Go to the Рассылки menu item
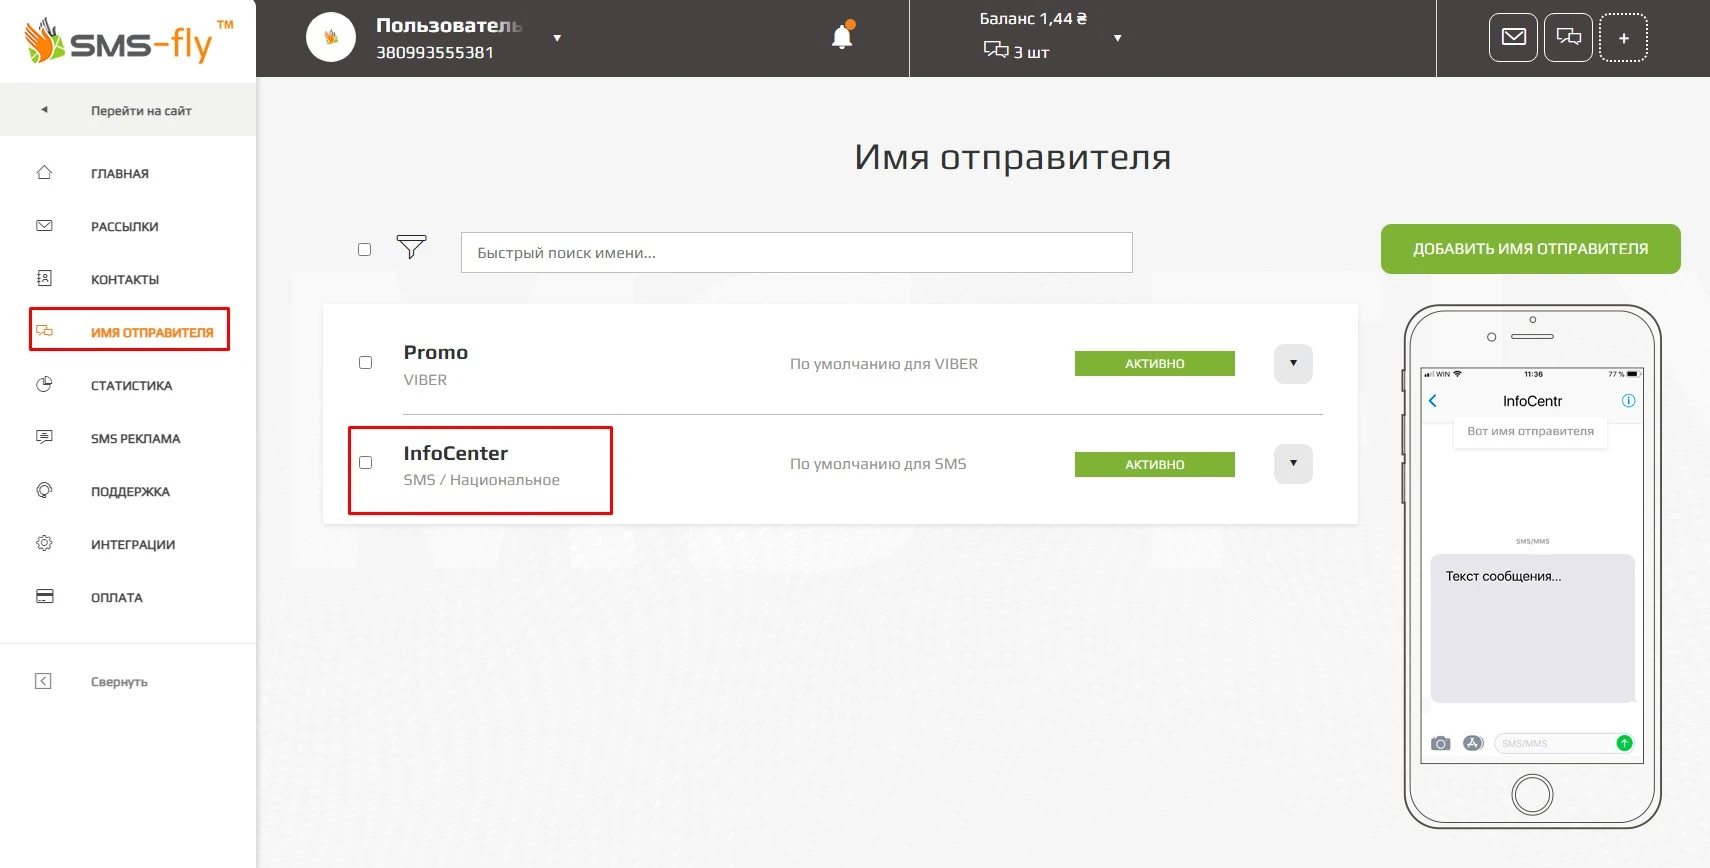Screen dimensions: 1710x868 [x=124, y=227]
